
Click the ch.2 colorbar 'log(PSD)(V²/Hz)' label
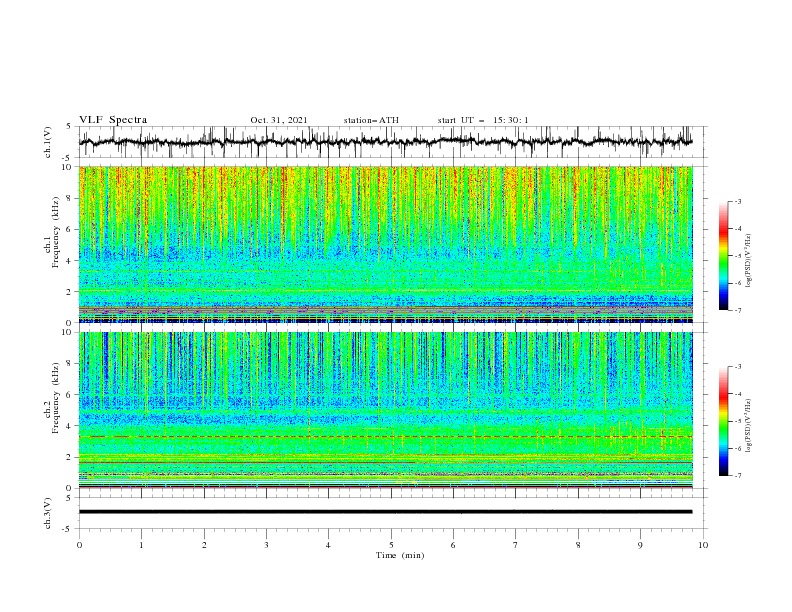(x=749, y=426)
